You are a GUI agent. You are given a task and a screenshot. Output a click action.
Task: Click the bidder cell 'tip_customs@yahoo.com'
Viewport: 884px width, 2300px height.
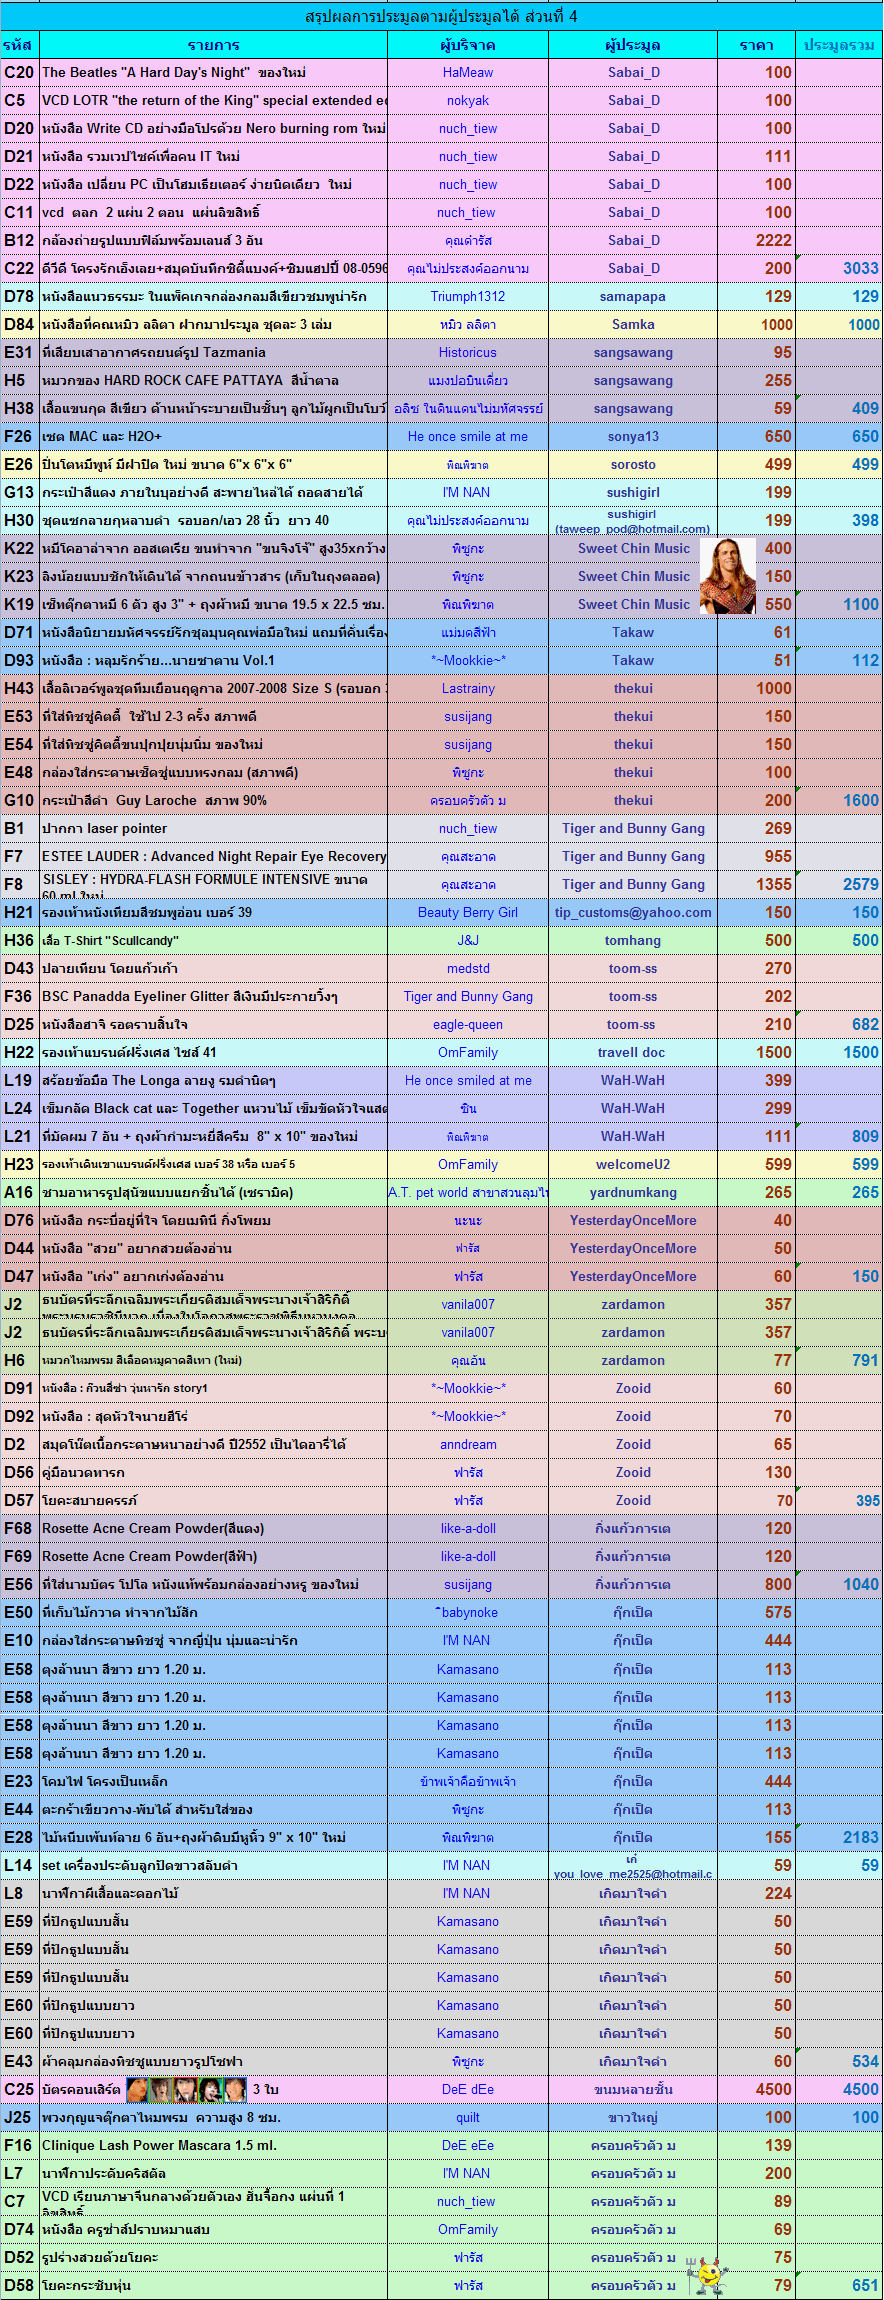[633, 912]
